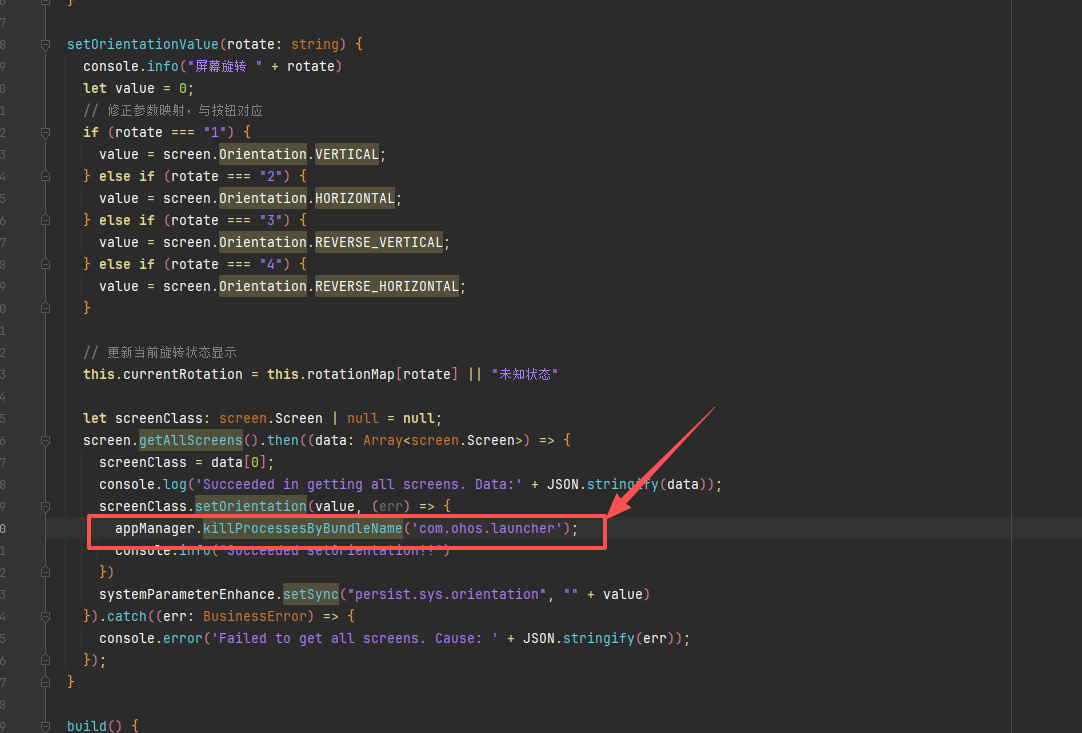Click this.currentRotation property
This screenshot has width=1082, height=733.
163,374
